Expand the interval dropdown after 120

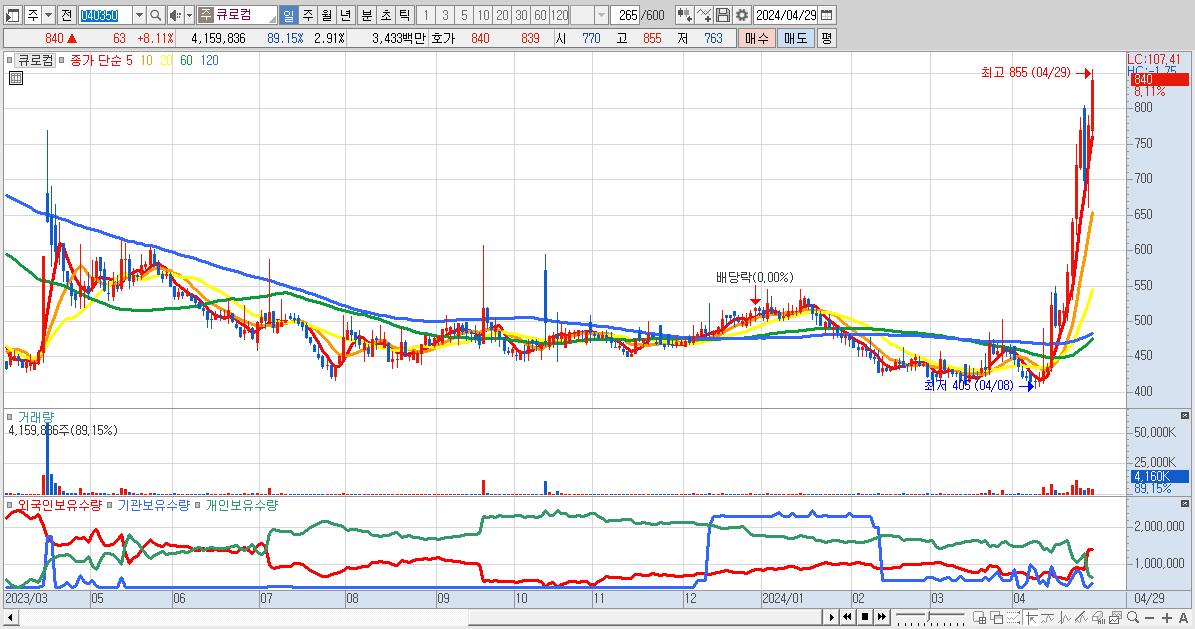(601, 15)
